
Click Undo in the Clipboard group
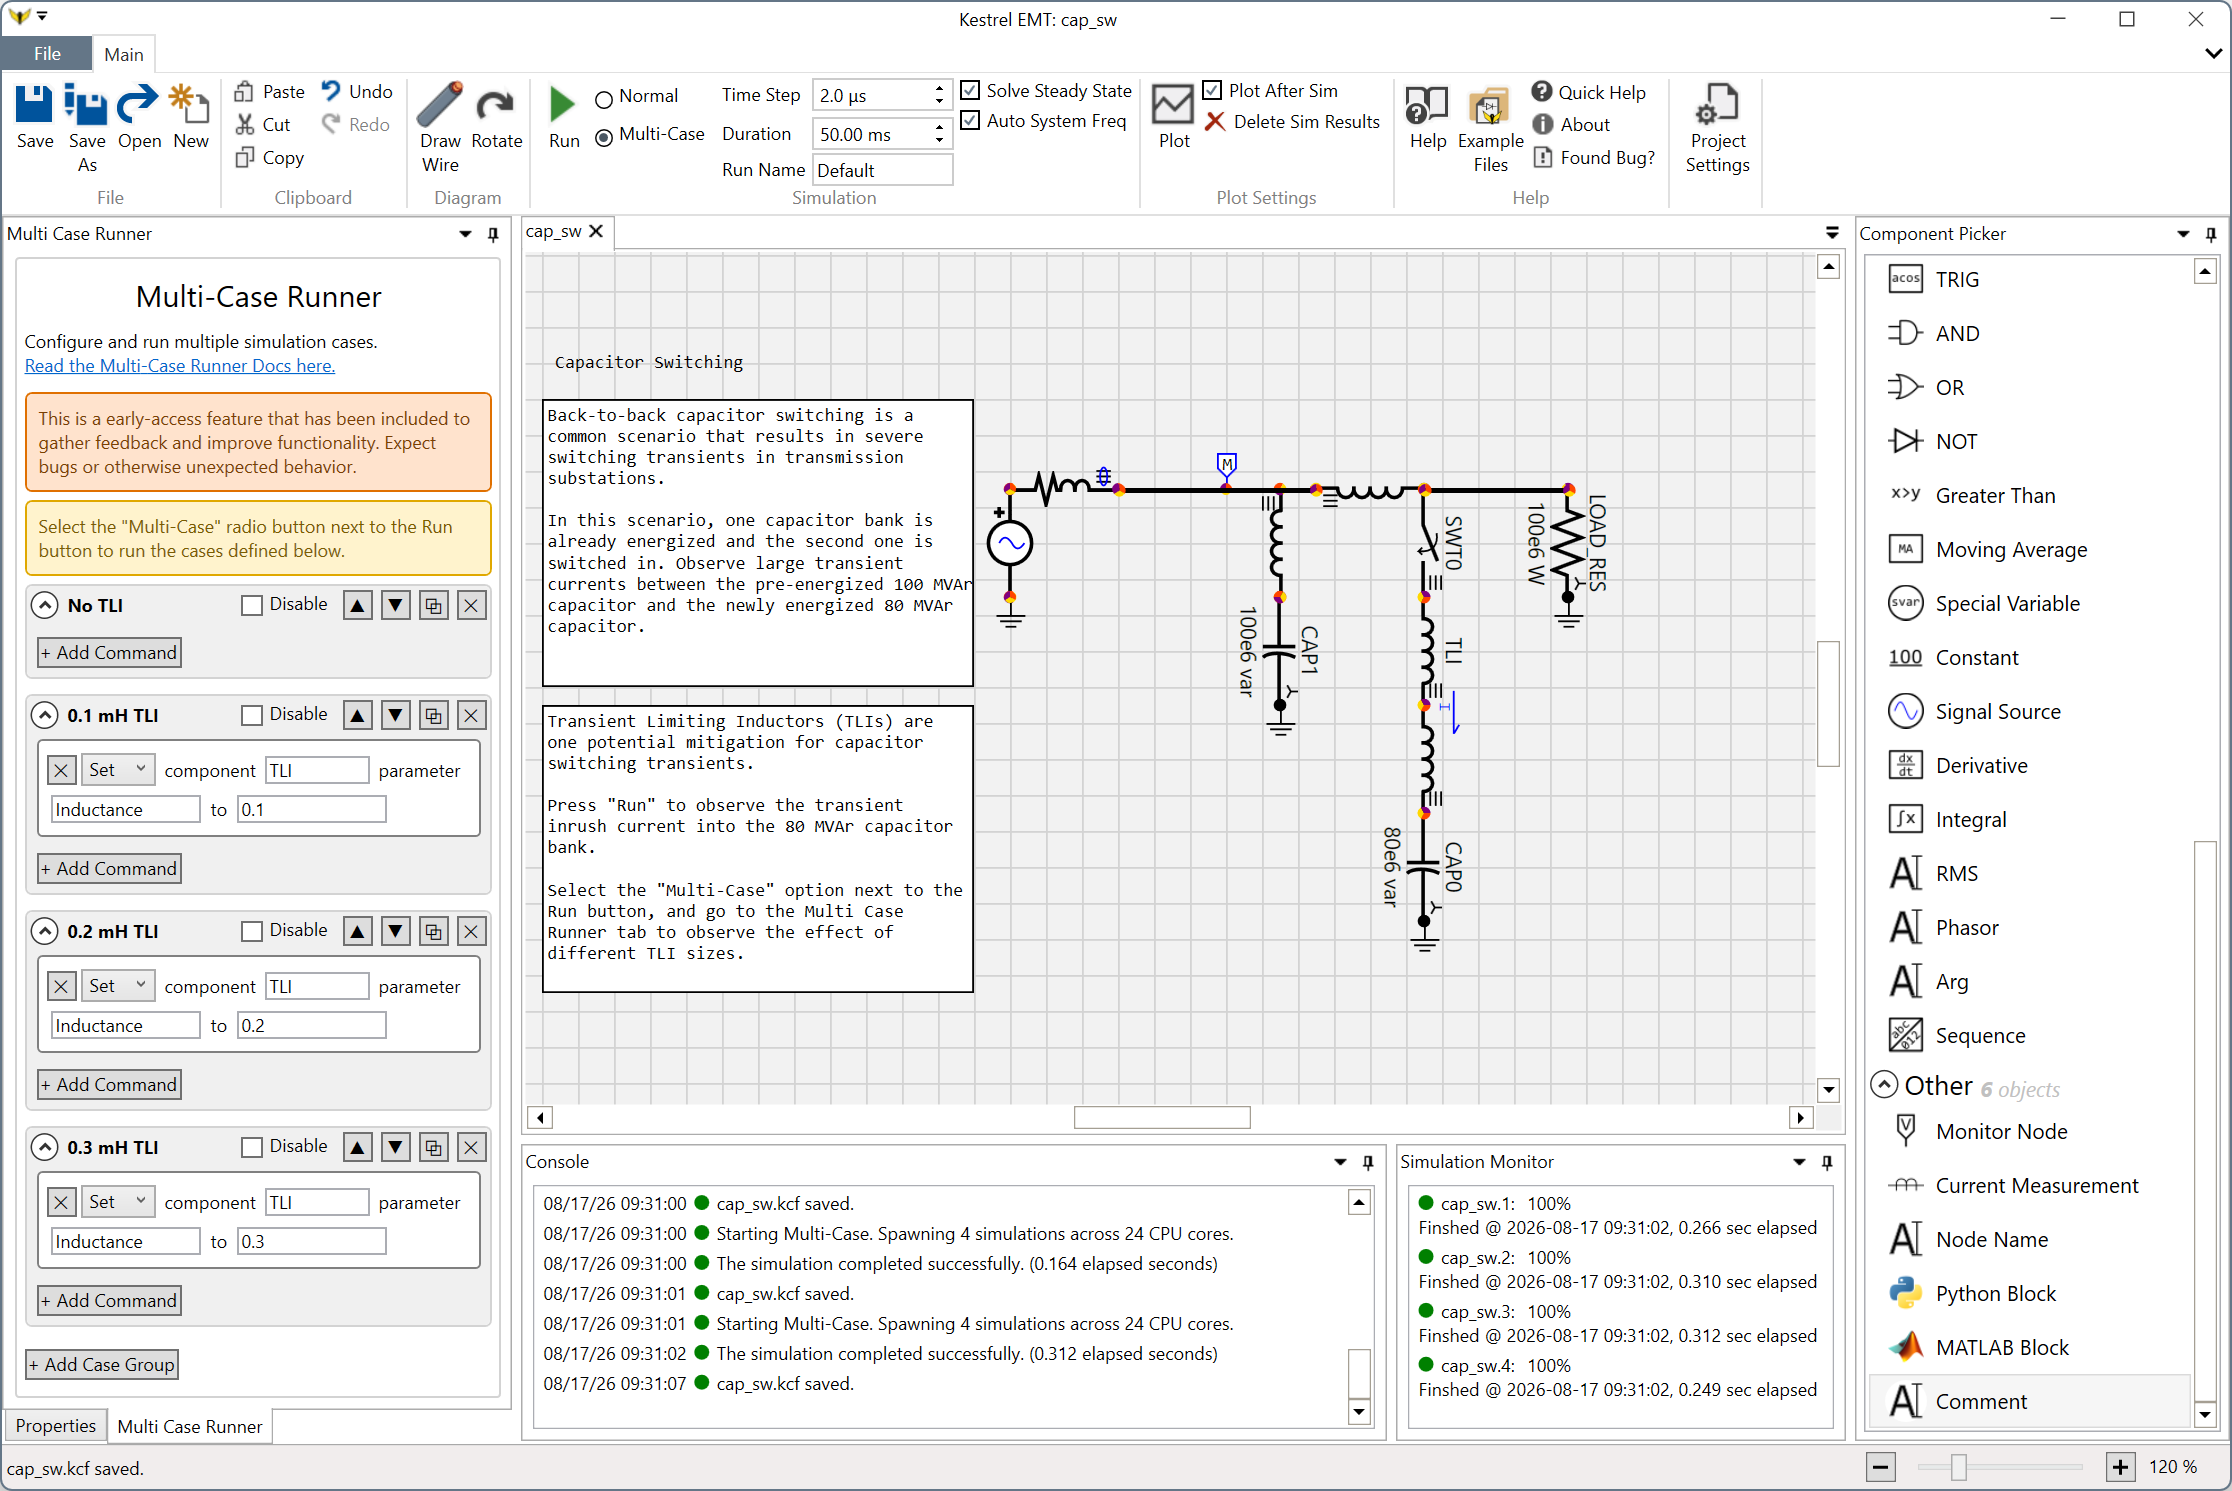coord(357,91)
